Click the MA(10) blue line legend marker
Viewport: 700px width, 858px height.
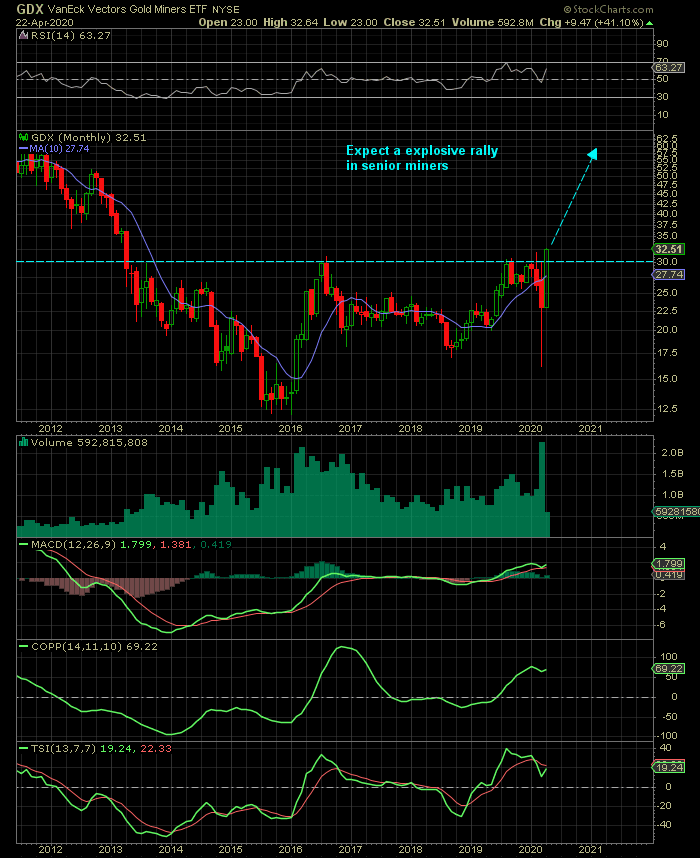coord(23,148)
